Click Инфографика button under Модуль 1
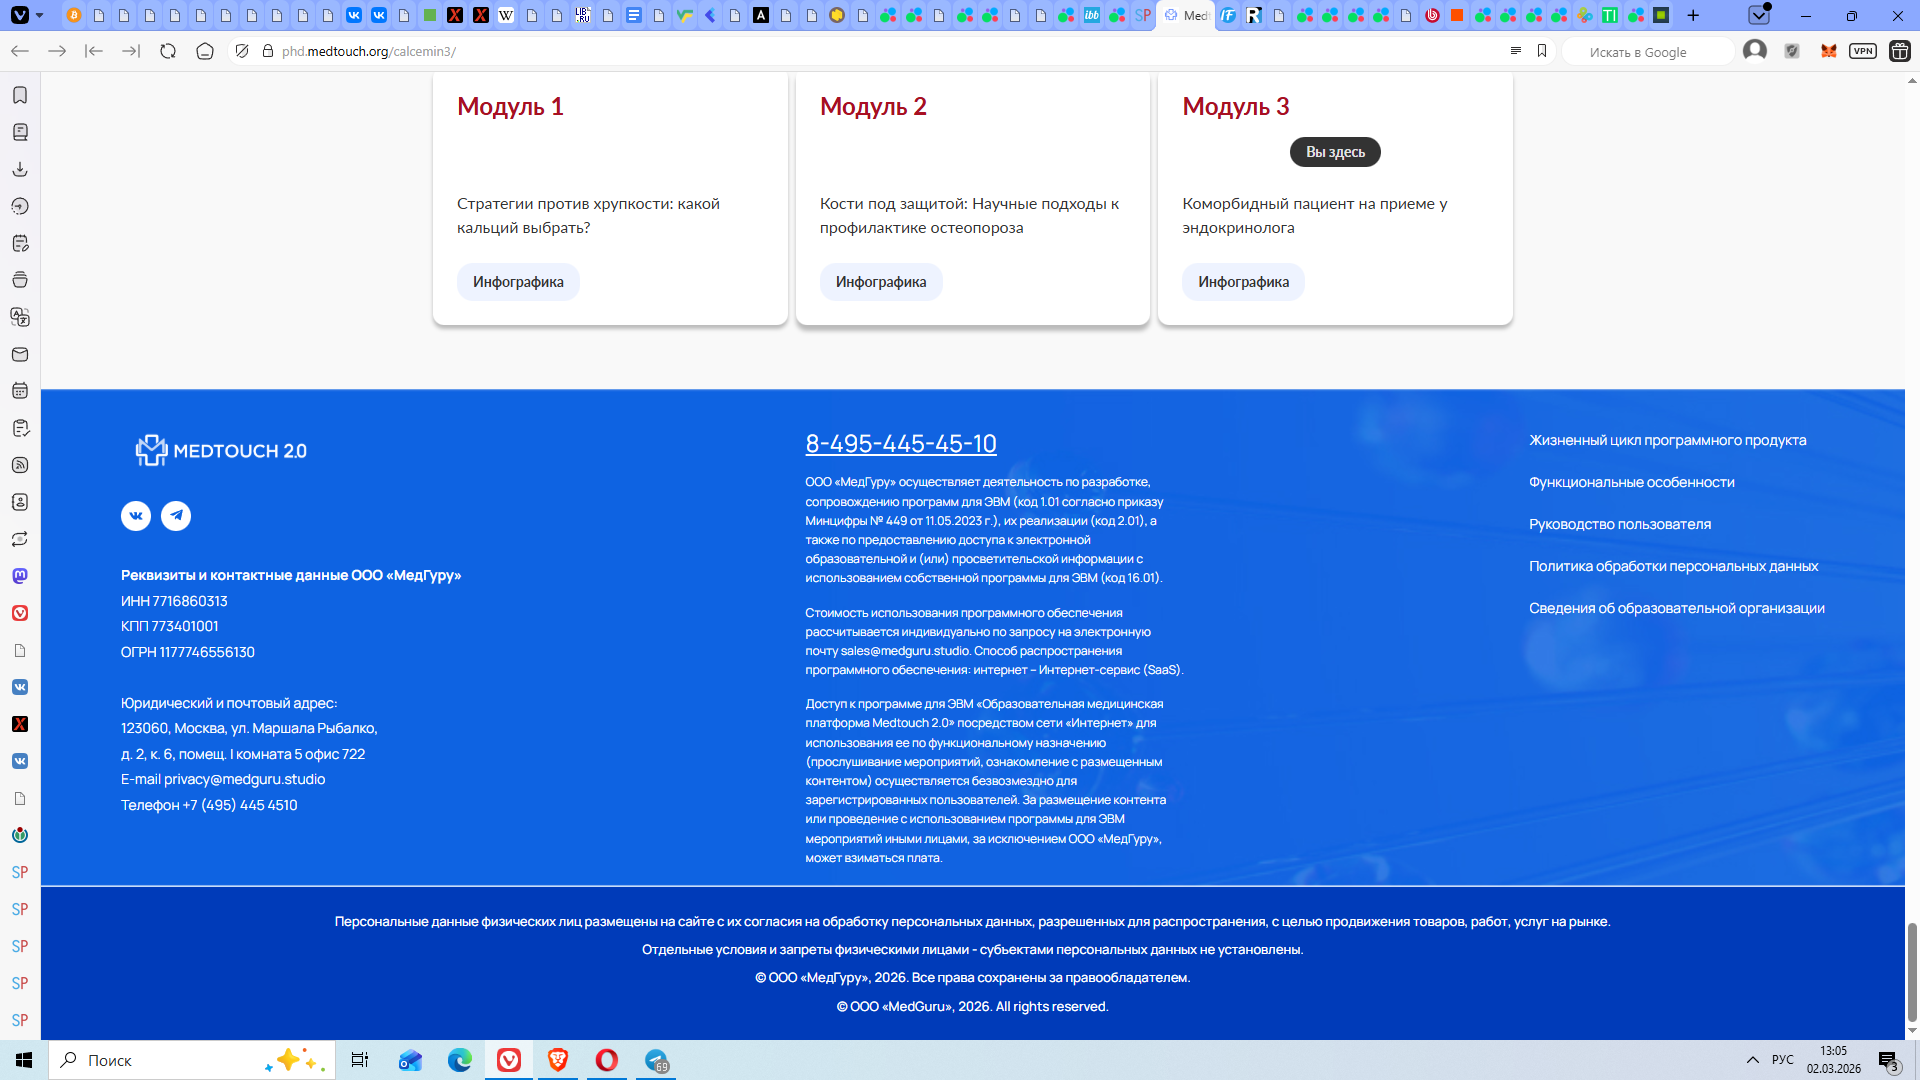Image resolution: width=1920 pixels, height=1080 pixels. click(x=518, y=282)
